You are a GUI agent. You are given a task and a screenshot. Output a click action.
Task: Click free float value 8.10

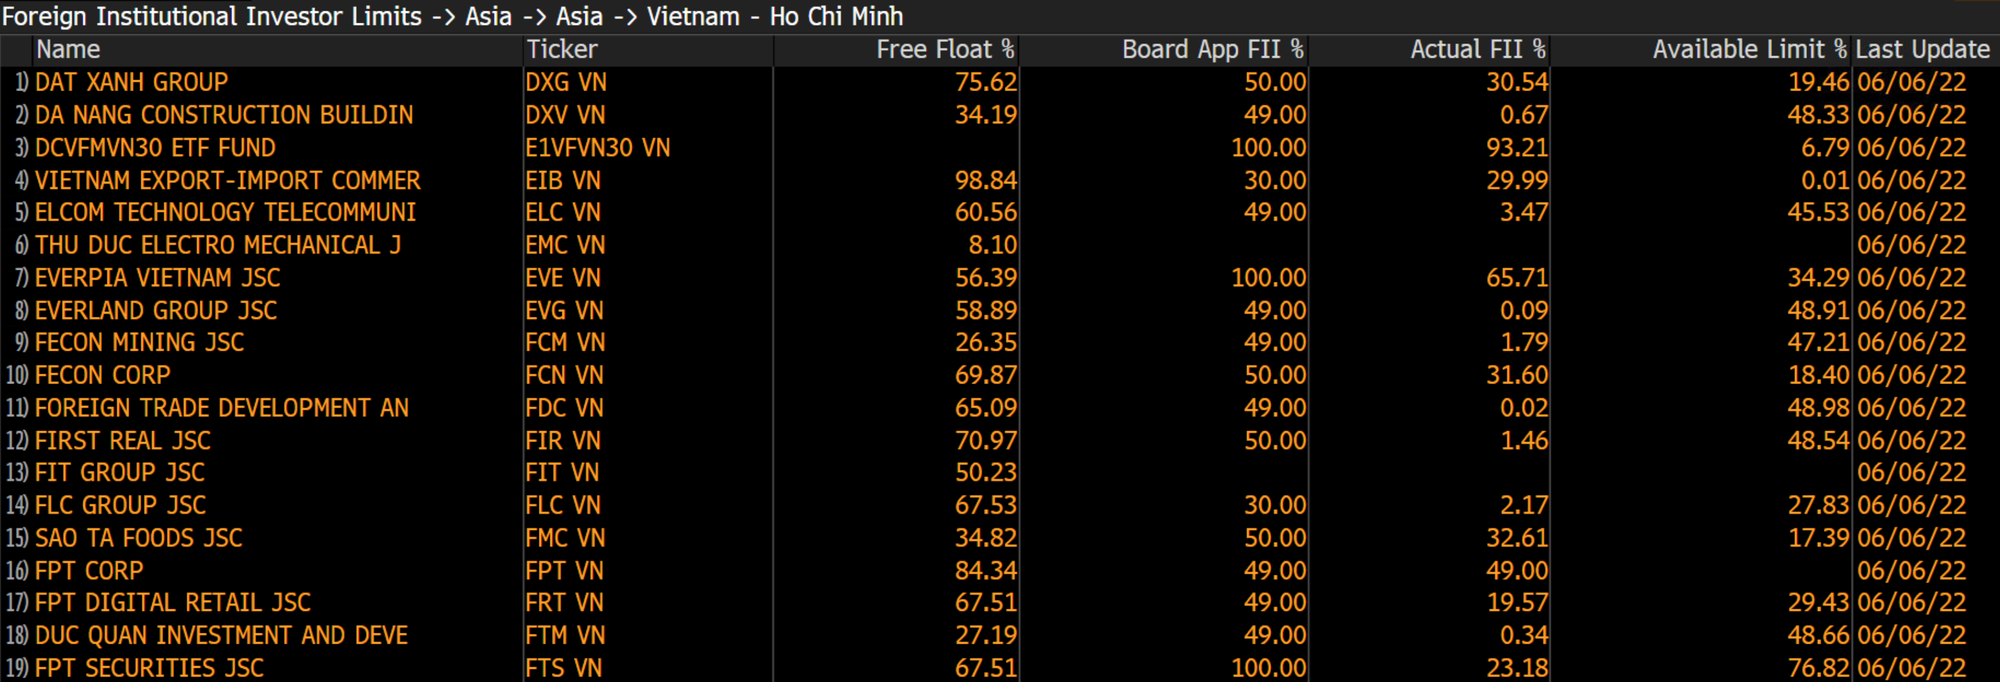(x=992, y=245)
